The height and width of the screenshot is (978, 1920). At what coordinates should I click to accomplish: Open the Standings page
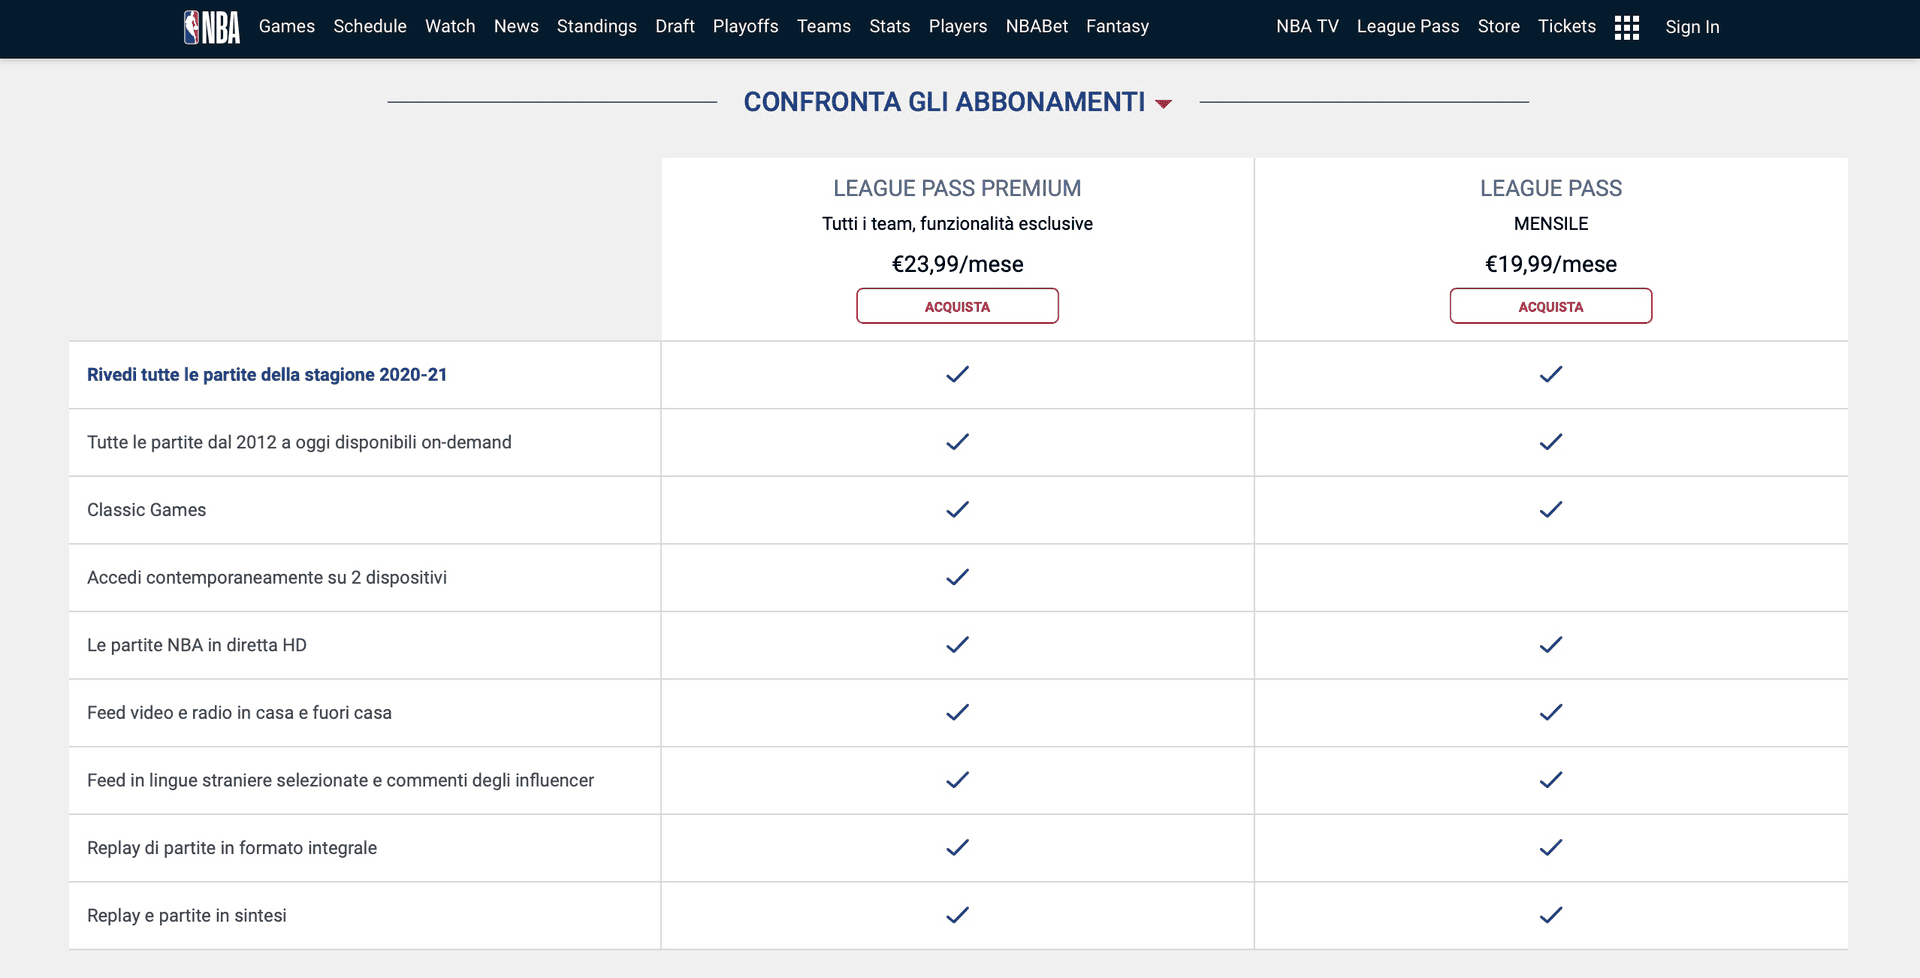pyautogui.click(x=597, y=26)
